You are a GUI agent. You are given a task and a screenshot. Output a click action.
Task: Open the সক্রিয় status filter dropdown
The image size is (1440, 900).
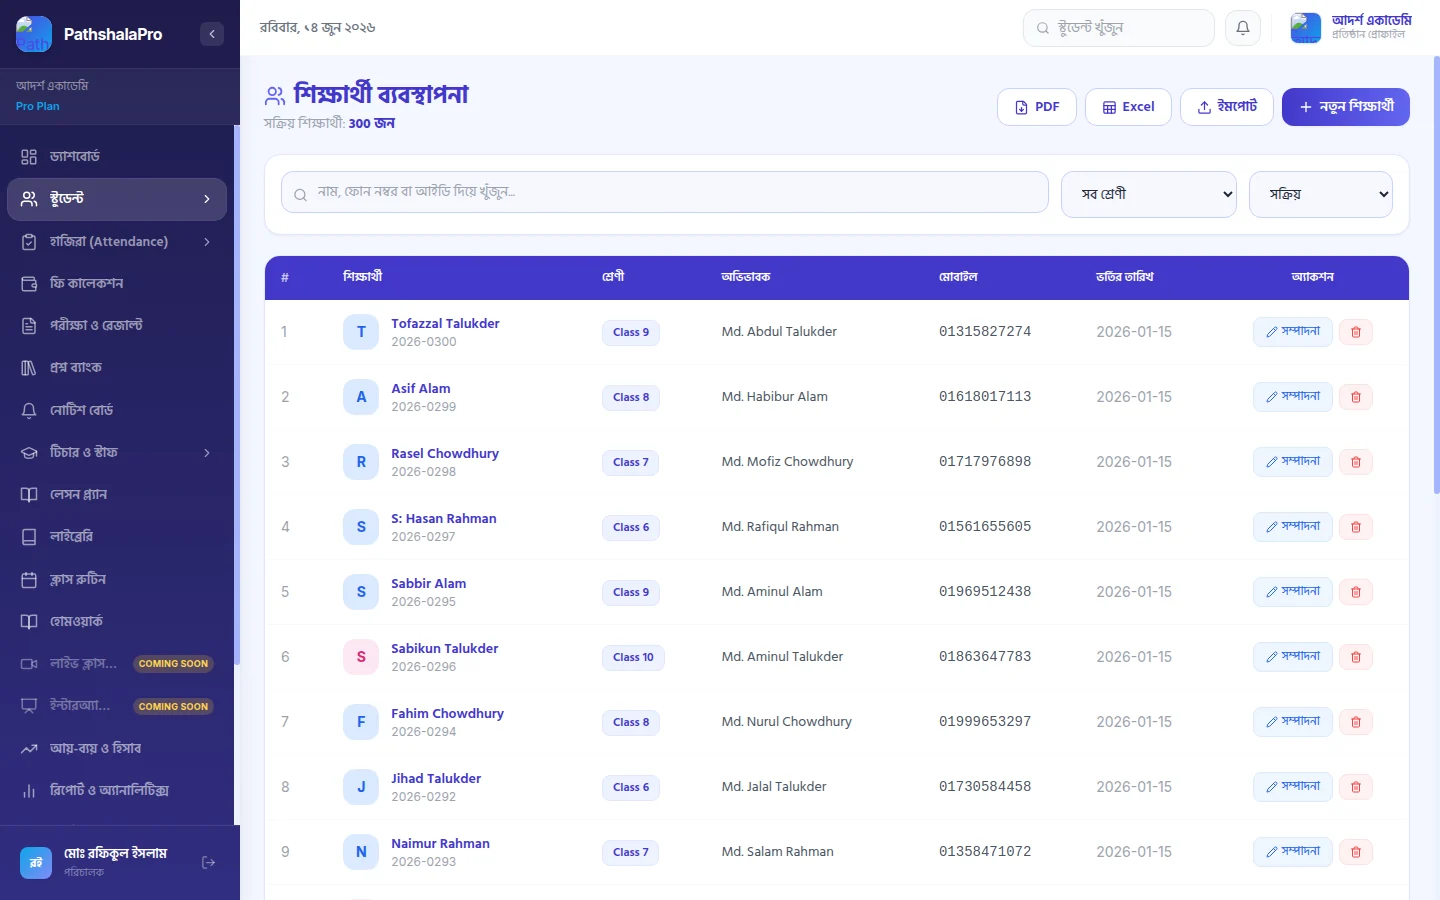1321,194
